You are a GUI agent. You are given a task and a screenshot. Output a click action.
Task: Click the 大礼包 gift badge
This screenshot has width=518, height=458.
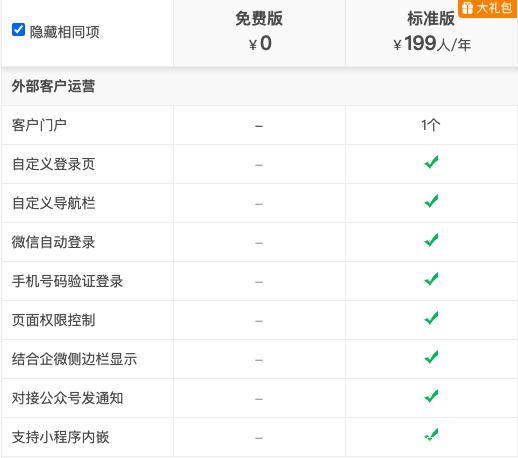coord(488,8)
